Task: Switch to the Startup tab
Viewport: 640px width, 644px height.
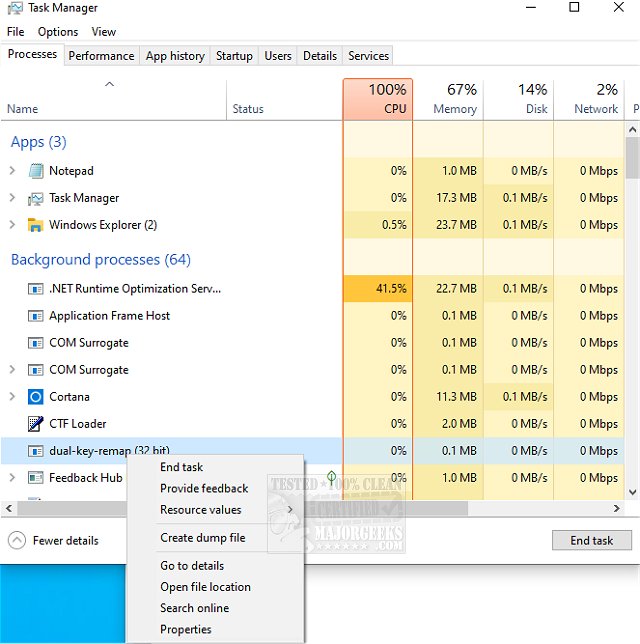Action: tap(234, 56)
